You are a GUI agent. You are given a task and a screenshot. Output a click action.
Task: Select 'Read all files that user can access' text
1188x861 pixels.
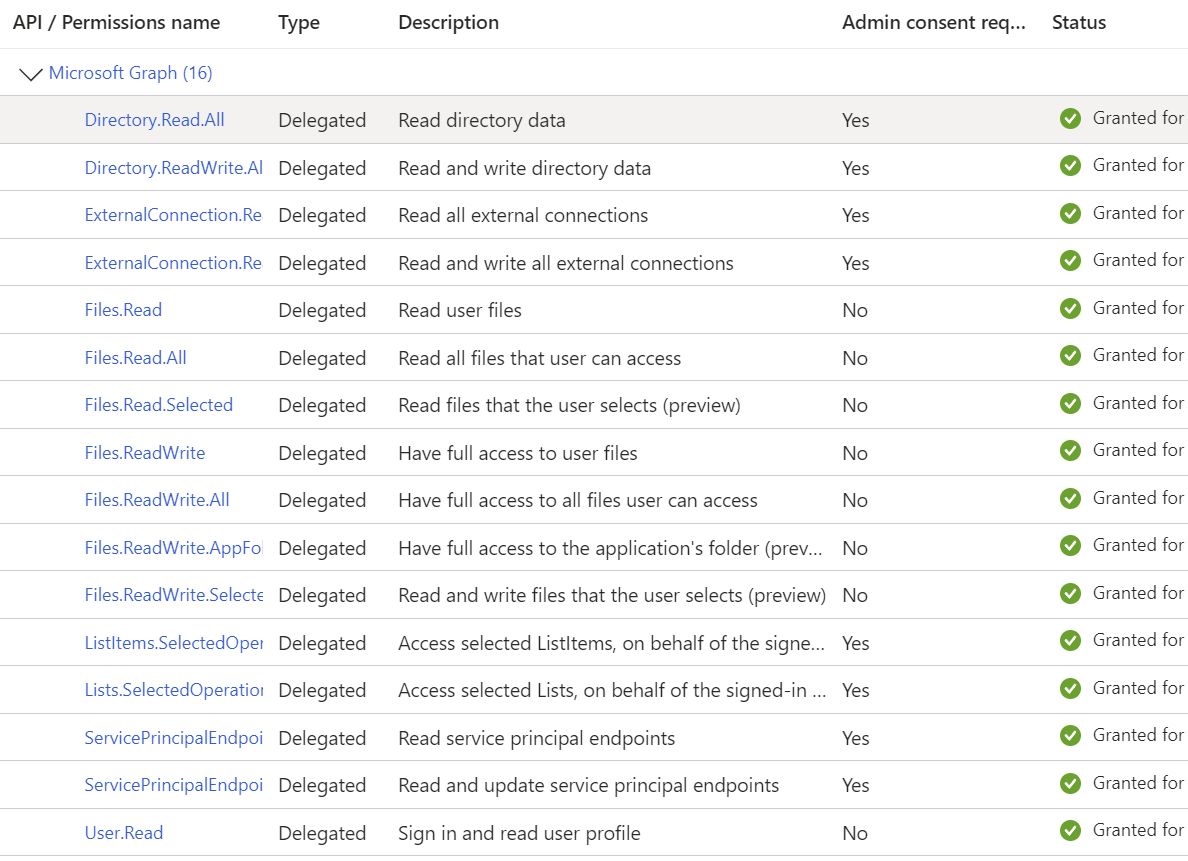[539, 358]
